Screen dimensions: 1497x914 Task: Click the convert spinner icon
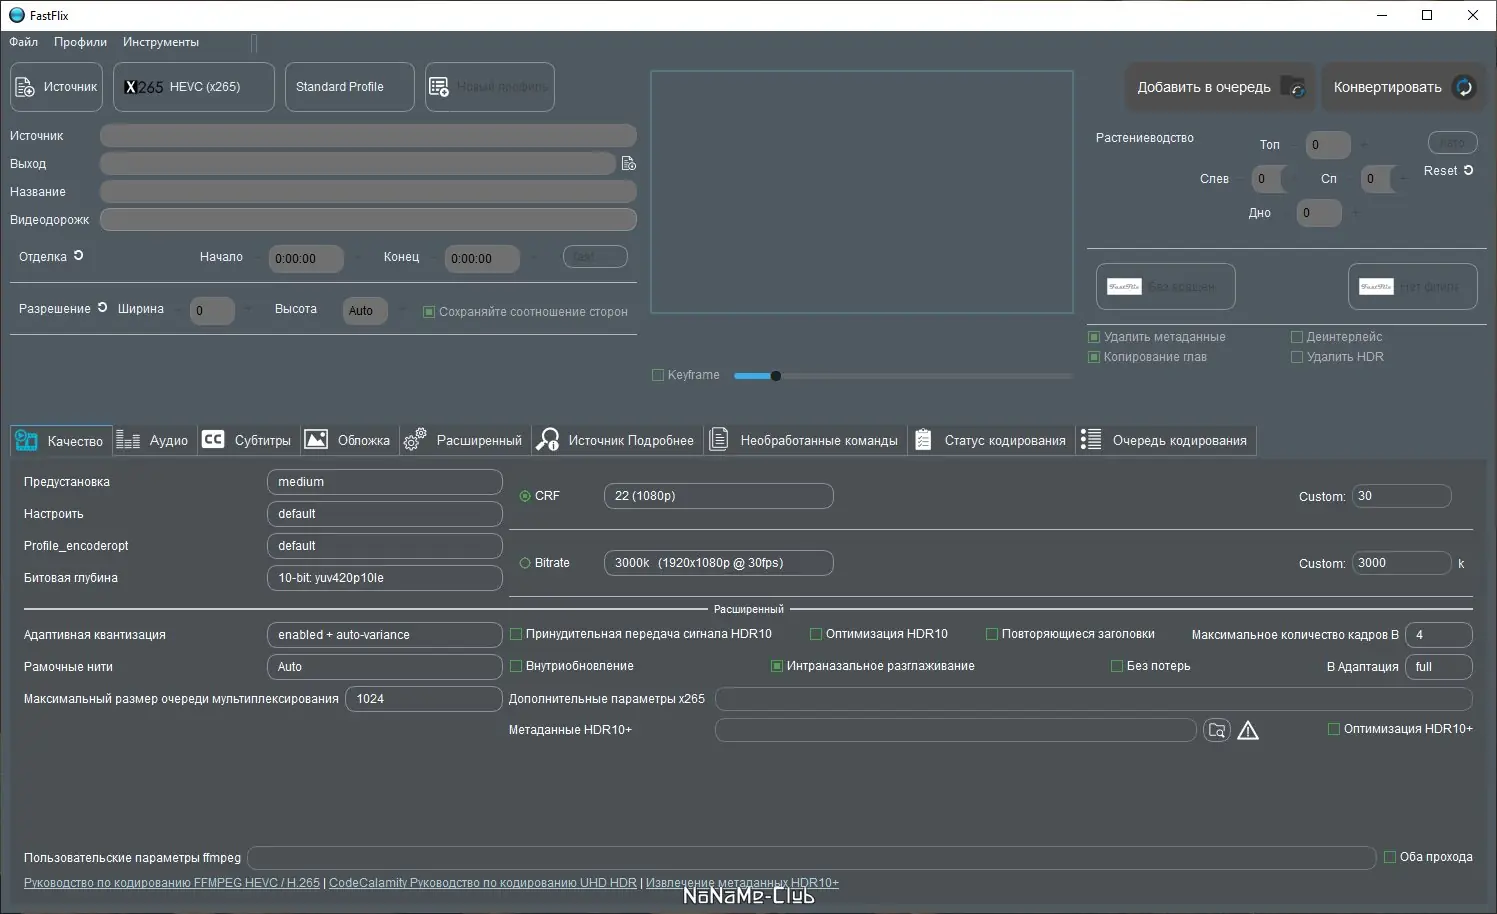click(1463, 87)
